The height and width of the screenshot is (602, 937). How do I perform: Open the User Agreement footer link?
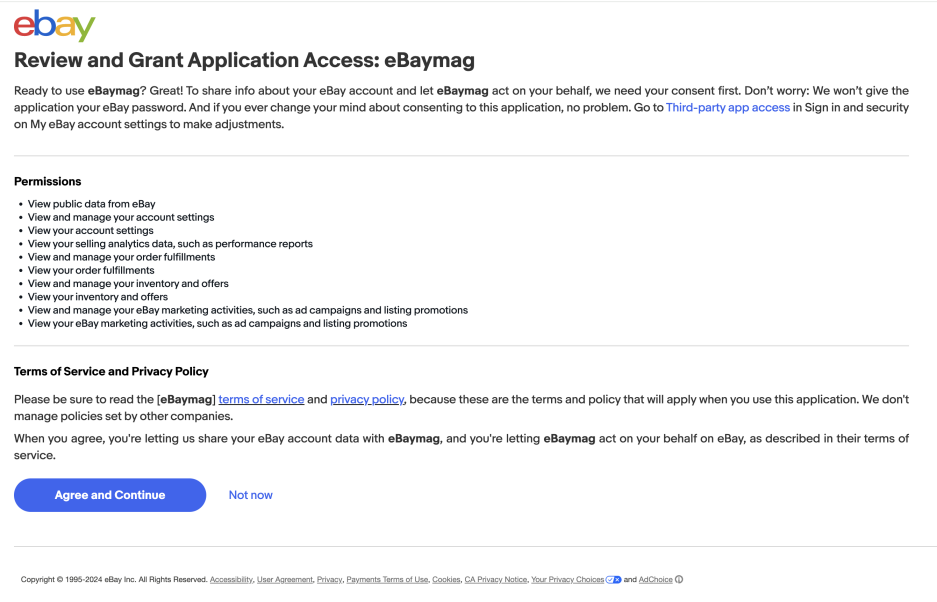tap(284, 579)
